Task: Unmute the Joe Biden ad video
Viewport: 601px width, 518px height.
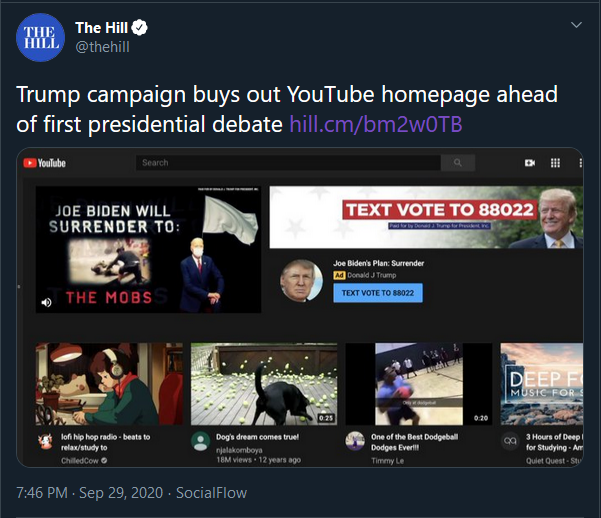Action: [44, 301]
